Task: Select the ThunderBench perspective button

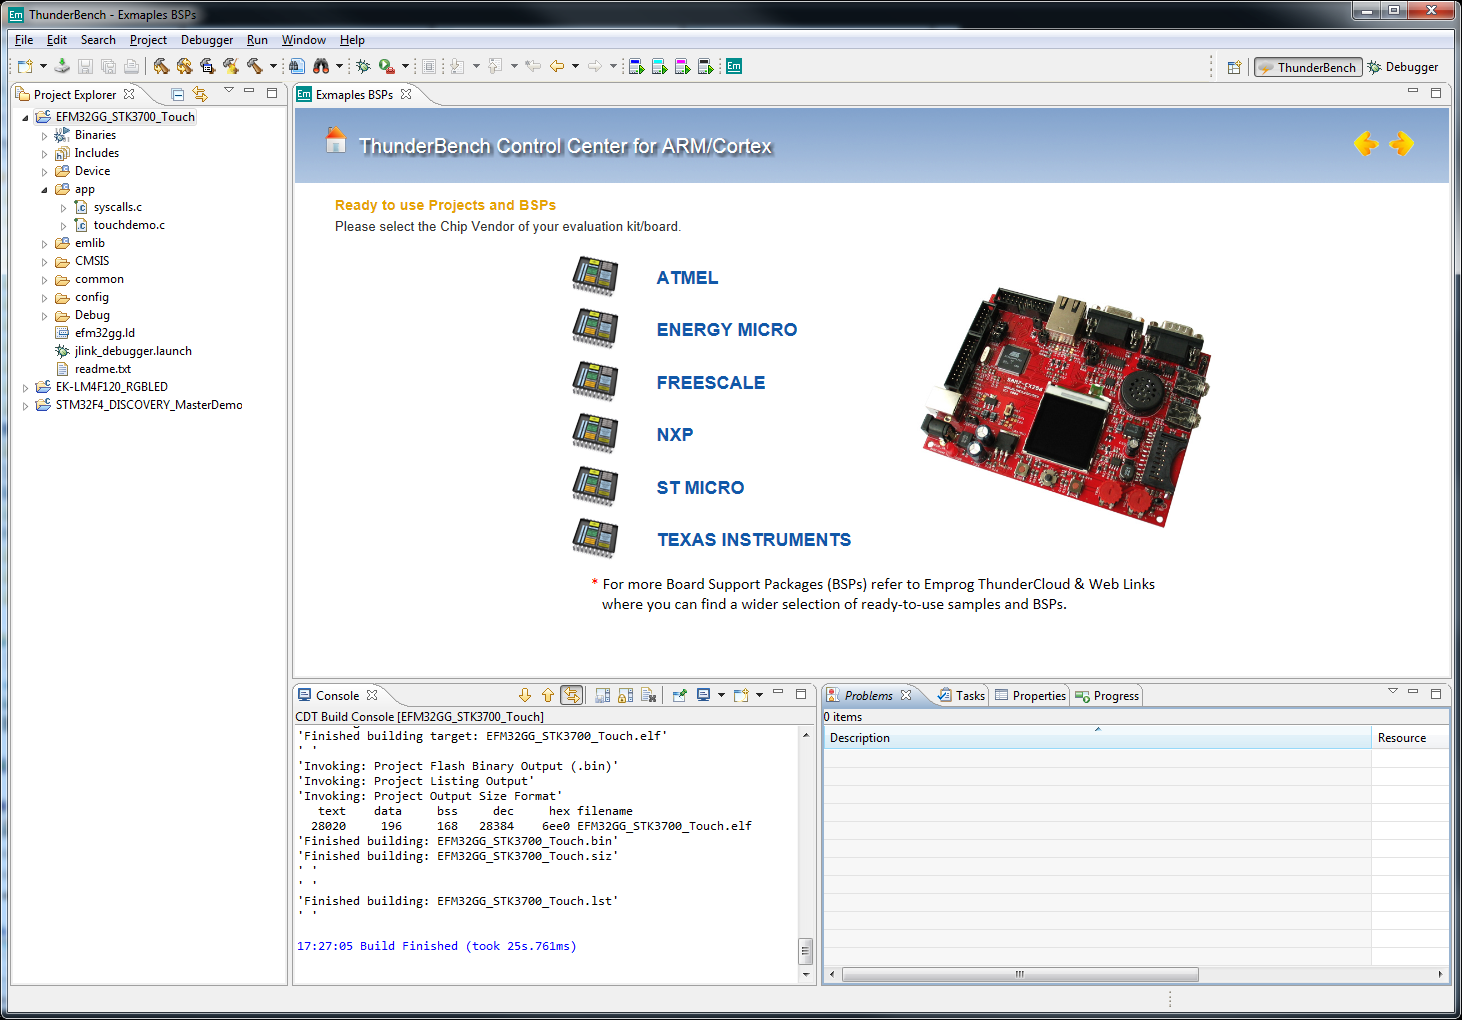Action: click(x=1308, y=67)
